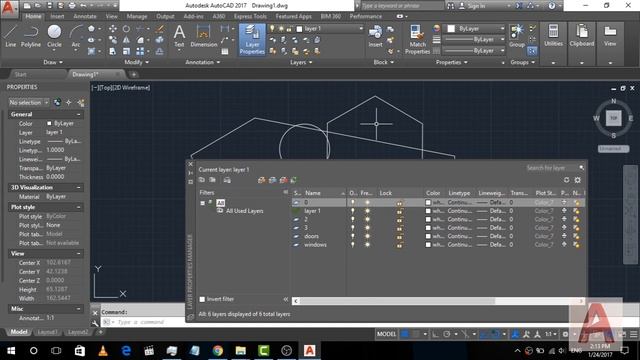Viewport: 640px width, 360px height.
Task: Open the Output ribbon tab
Action: [x=165, y=16]
